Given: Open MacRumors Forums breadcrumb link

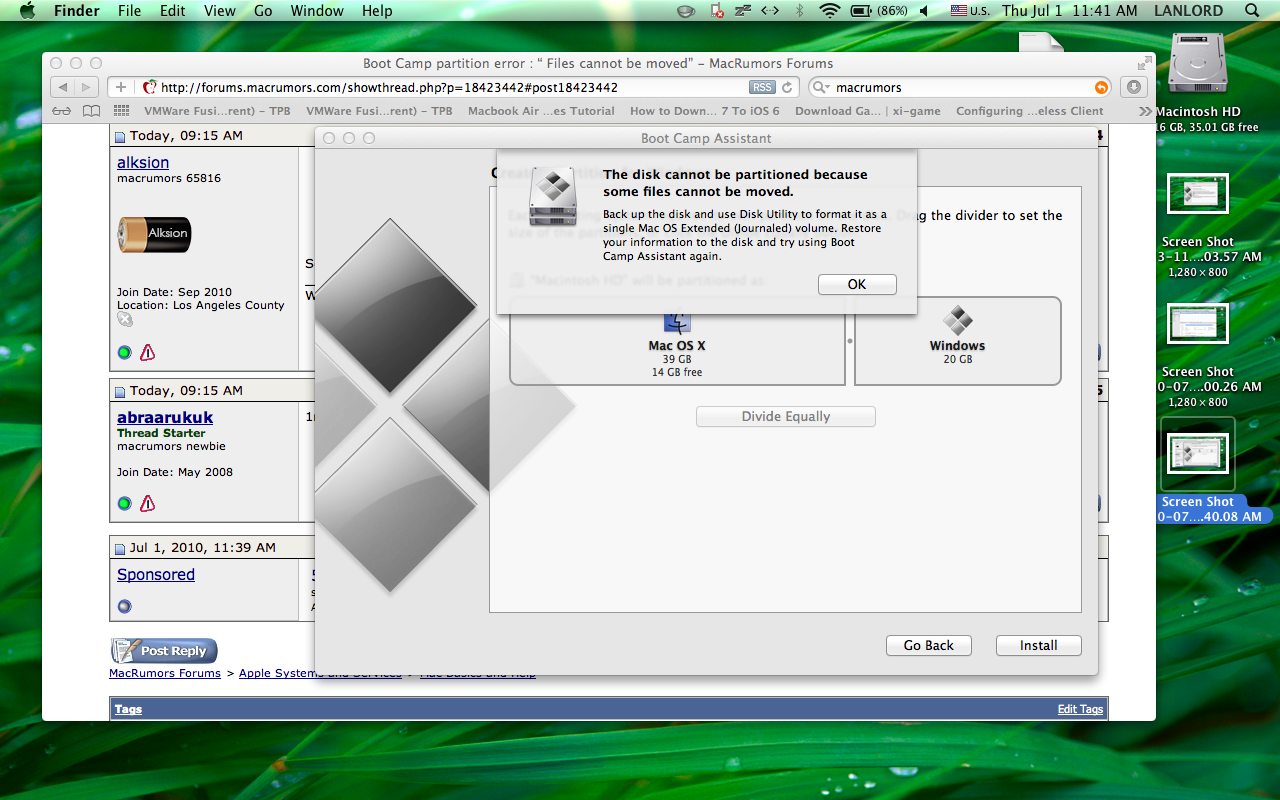Looking at the screenshot, I should click(x=165, y=673).
